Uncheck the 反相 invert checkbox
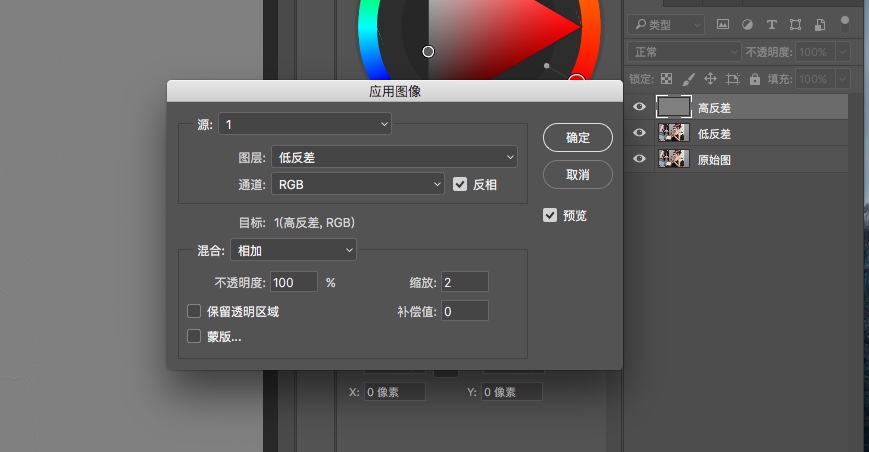Viewport: 869px width, 452px height. tap(460, 184)
